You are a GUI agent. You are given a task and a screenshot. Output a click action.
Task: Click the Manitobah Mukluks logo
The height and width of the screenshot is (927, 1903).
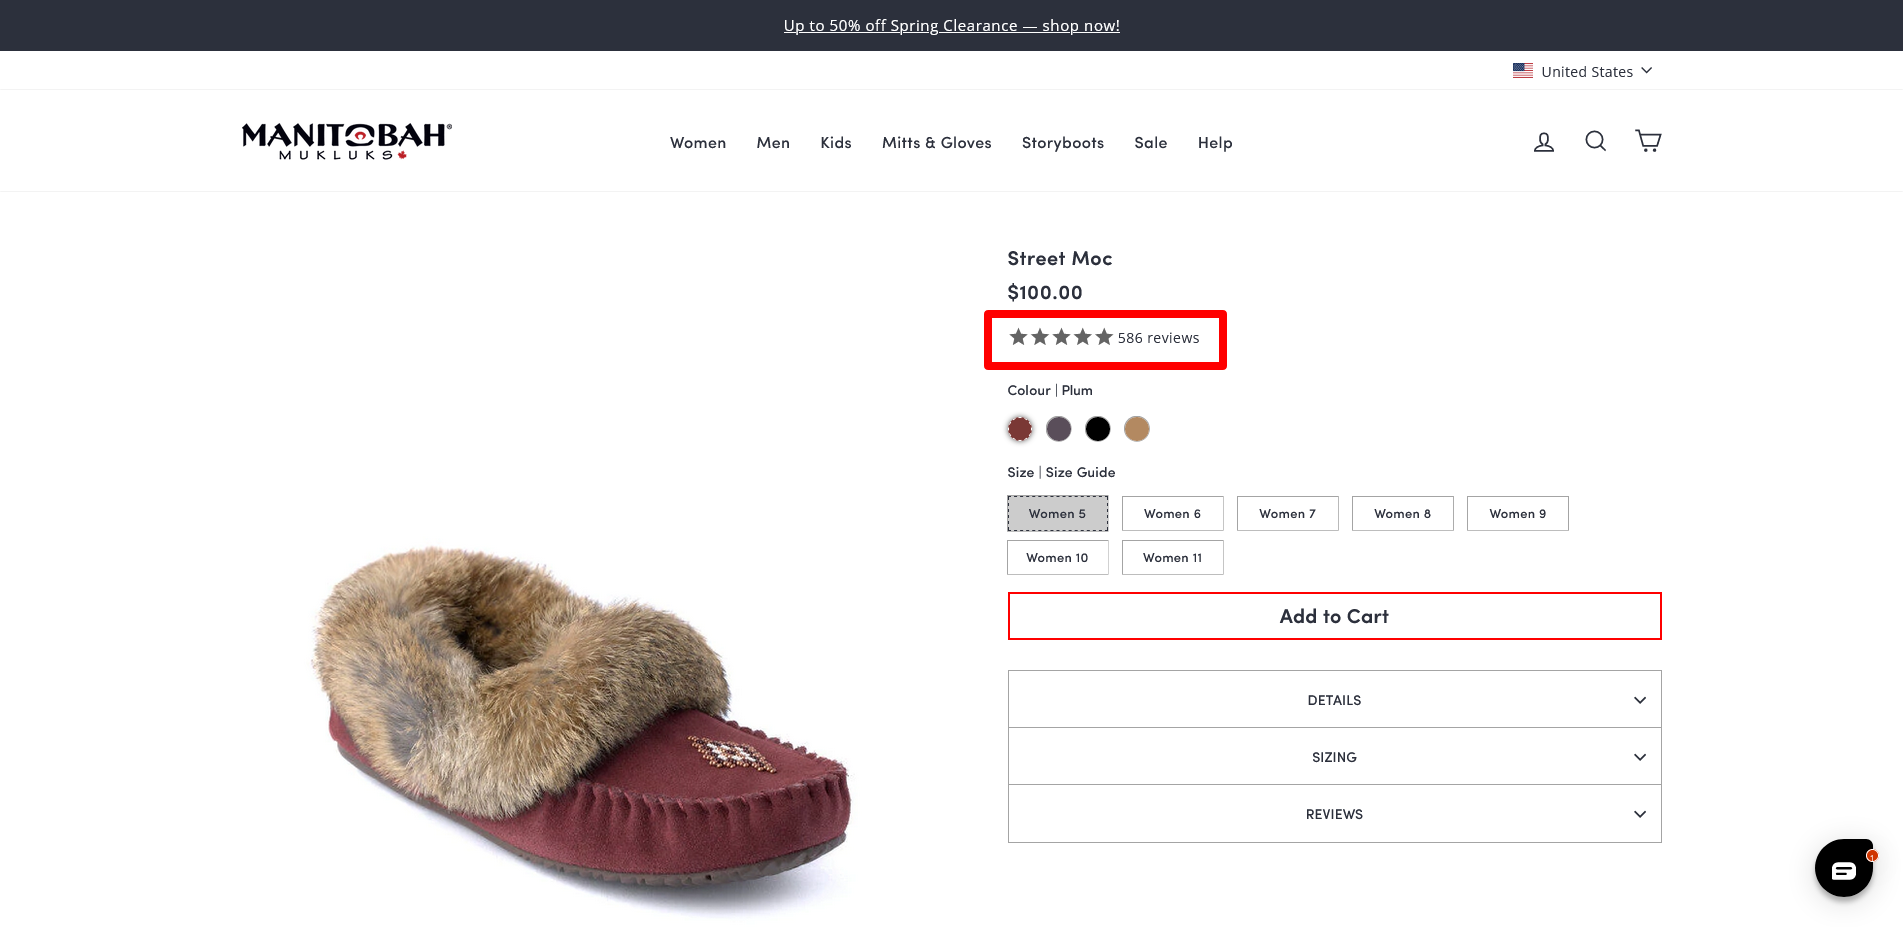coord(346,141)
